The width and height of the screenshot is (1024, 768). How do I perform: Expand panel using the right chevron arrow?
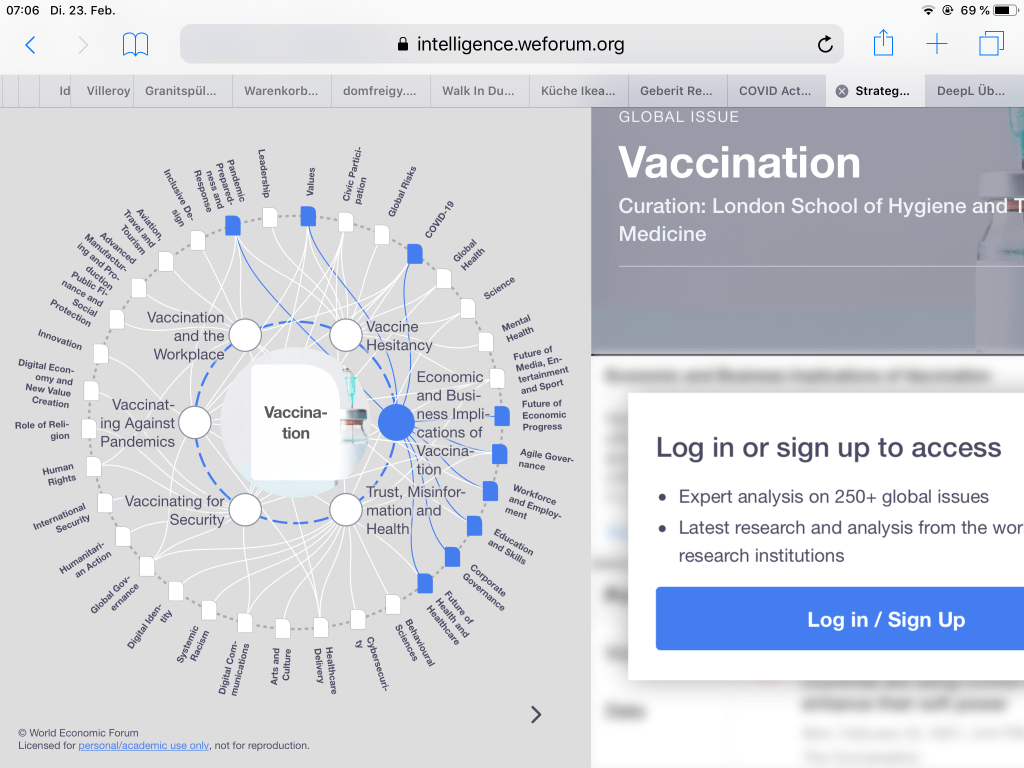tap(536, 714)
